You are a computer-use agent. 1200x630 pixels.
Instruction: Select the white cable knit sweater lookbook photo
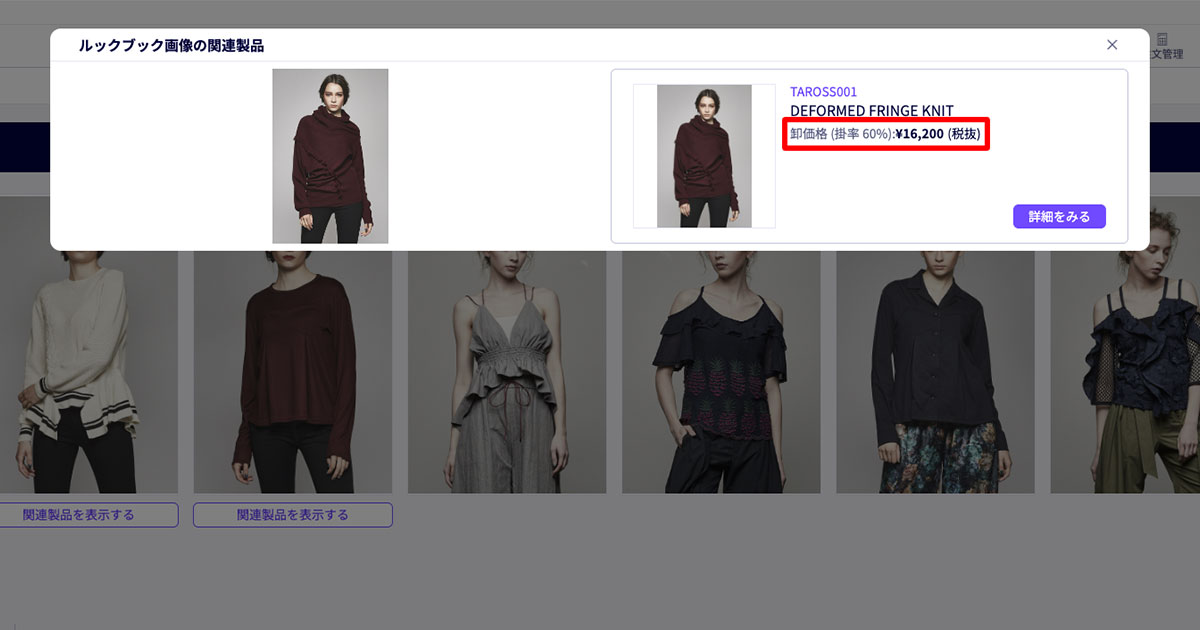(x=89, y=372)
